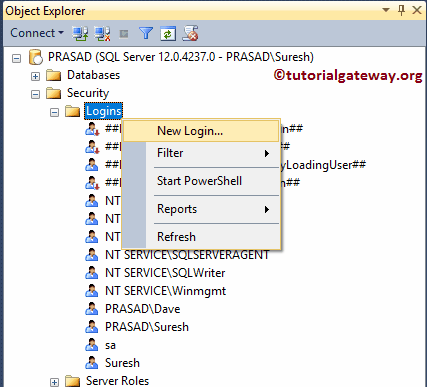Select the Databases tree item
The height and width of the screenshot is (387, 427).
click(93, 75)
